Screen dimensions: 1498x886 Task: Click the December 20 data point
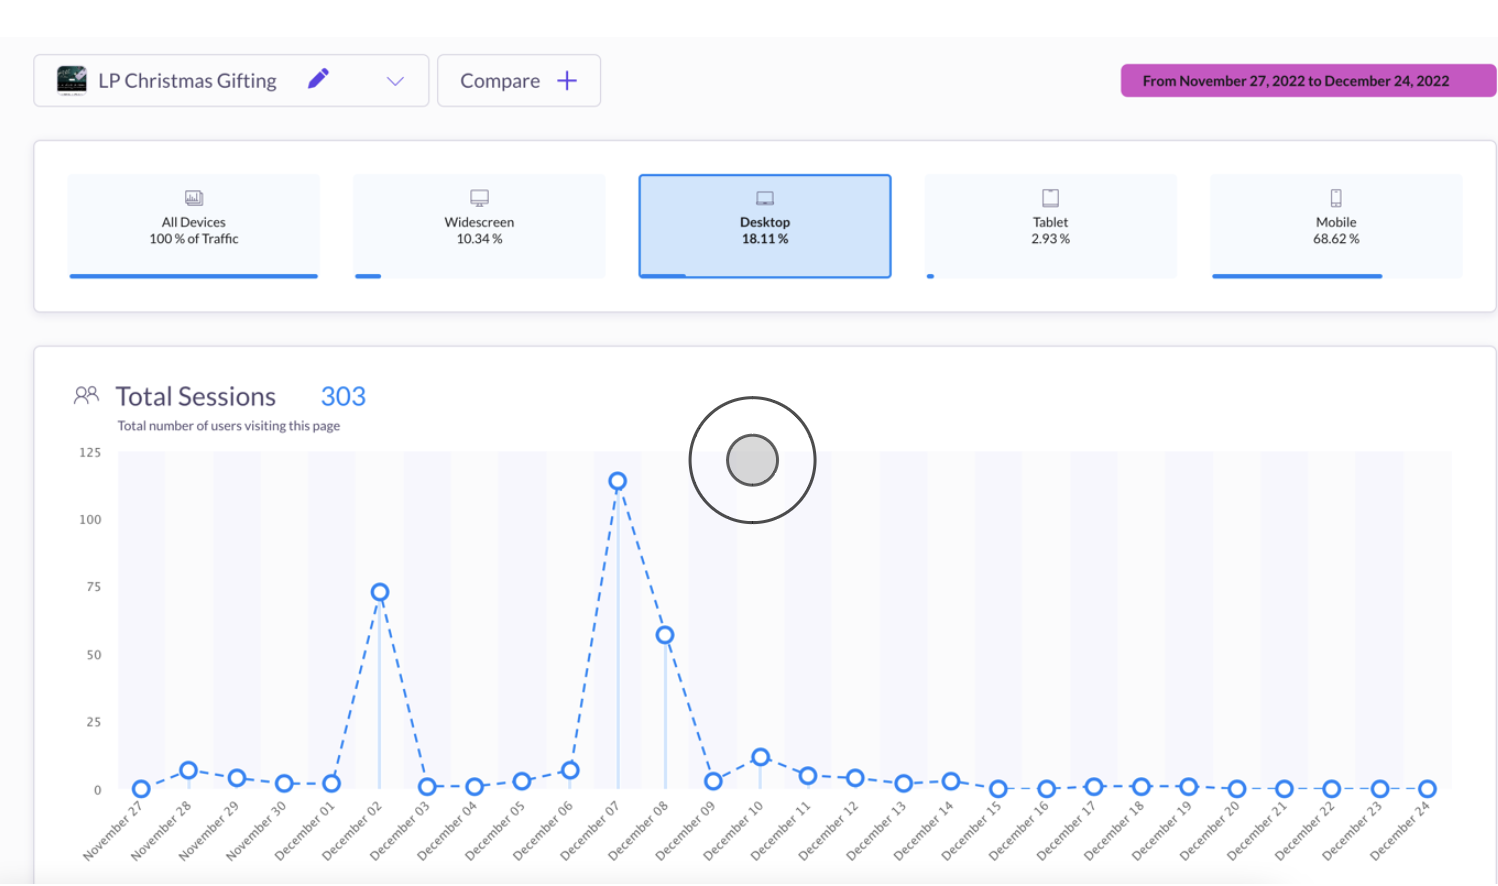click(1237, 789)
